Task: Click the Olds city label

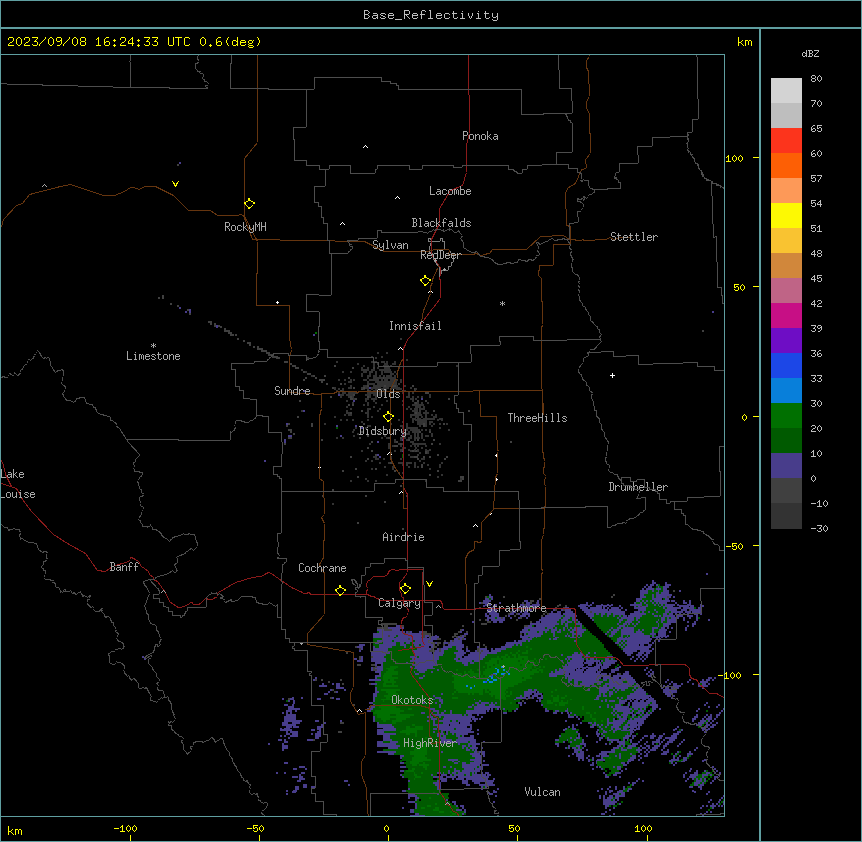Action: coord(388,394)
